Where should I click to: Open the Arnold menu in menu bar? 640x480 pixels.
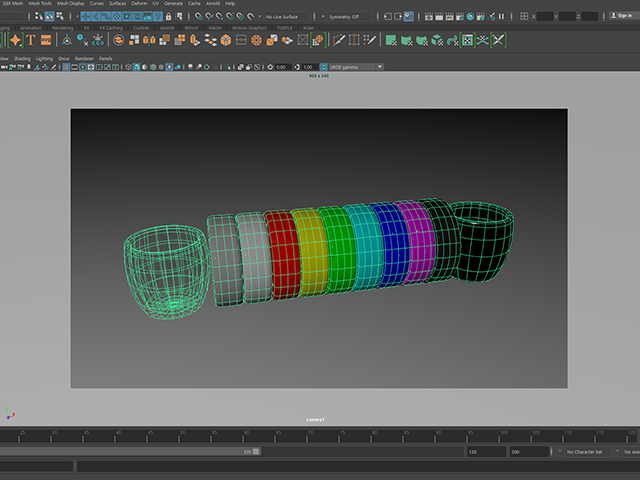pyautogui.click(x=213, y=3)
